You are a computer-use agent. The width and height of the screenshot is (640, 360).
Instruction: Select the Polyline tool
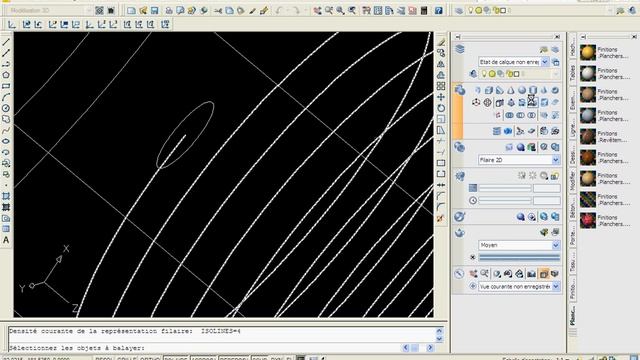[x=6, y=64]
